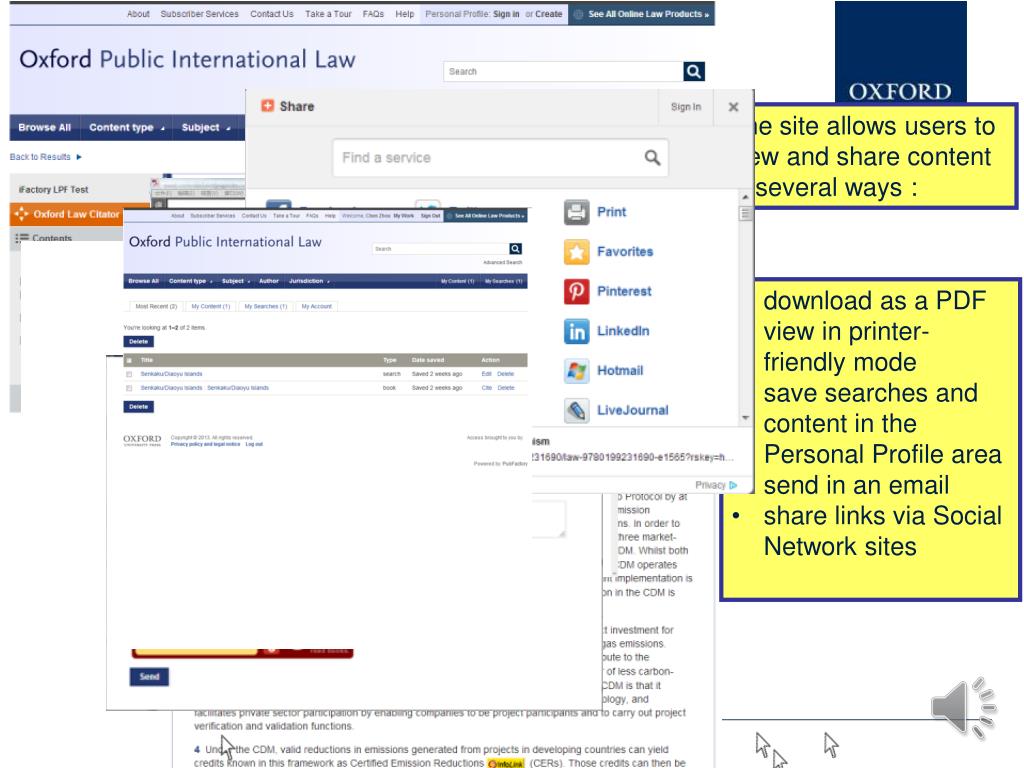Click the Favorites label in the share list
The width and height of the screenshot is (1024, 768).
point(624,252)
